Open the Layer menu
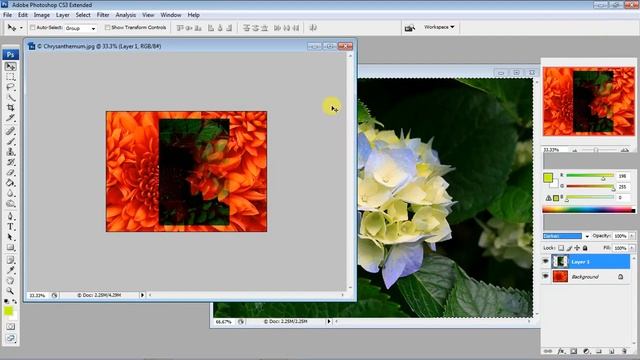Viewport: 640px width, 360px height. pos(62,15)
